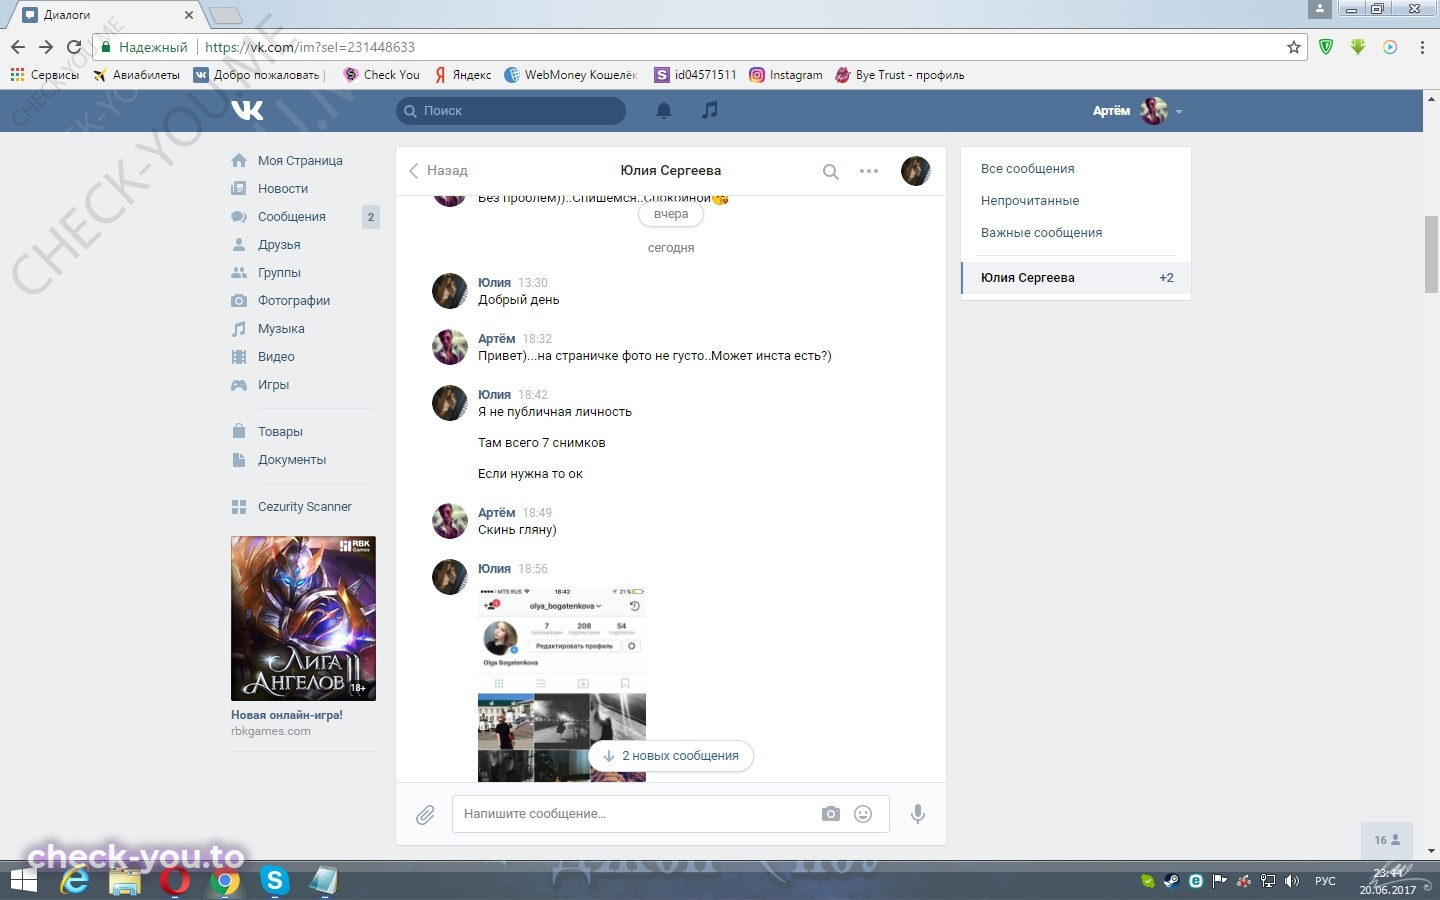Go to Моя Страница

click(300, 161)
